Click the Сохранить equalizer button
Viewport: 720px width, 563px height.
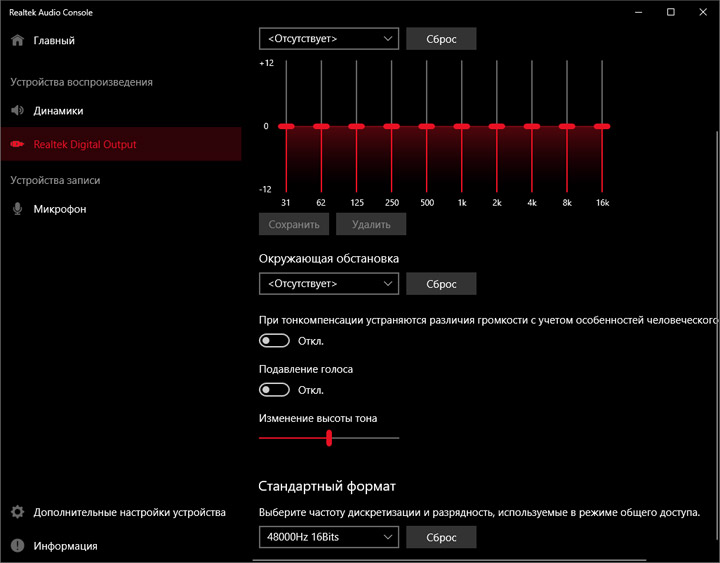[294, 225]
